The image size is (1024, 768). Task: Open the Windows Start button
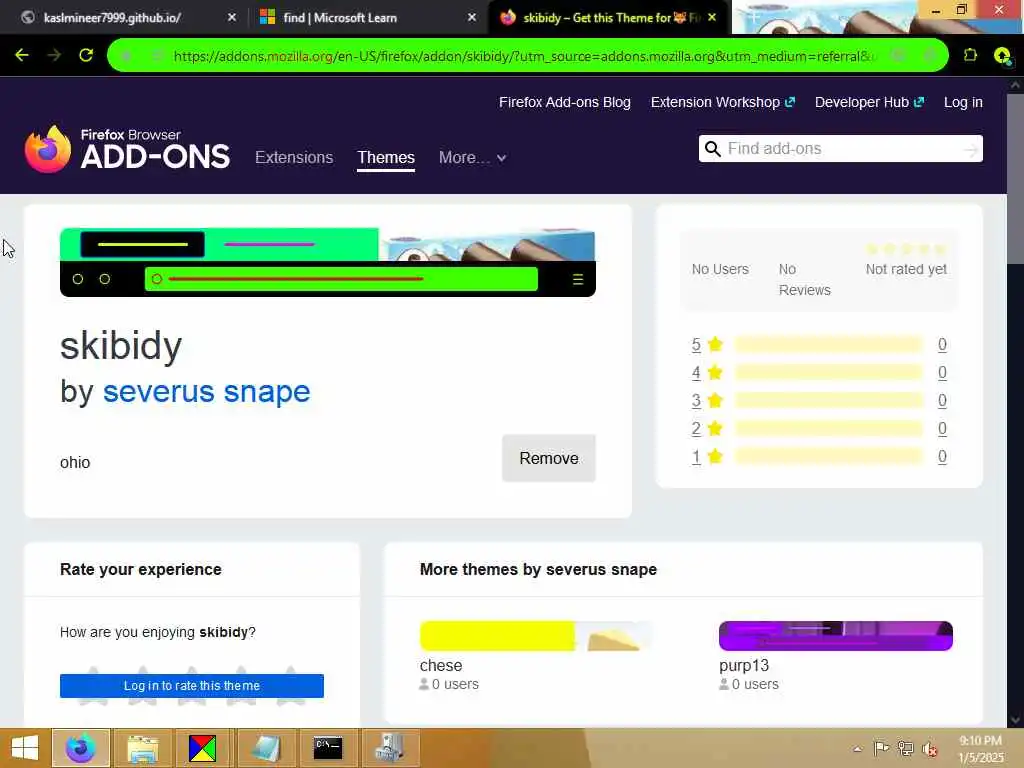click(25, 748)
